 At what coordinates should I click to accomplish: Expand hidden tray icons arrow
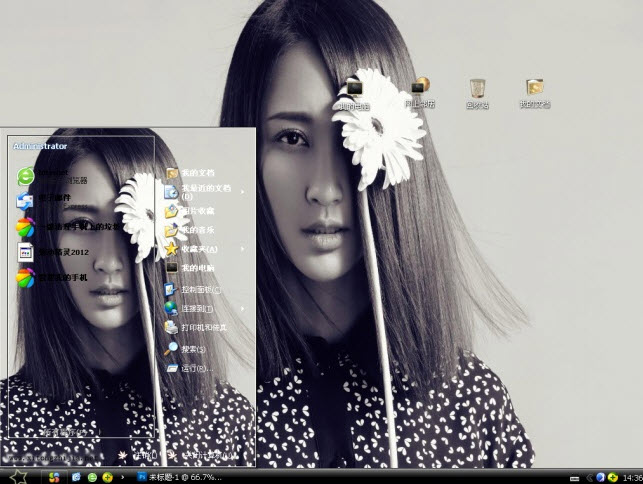(x=590, y=477)
